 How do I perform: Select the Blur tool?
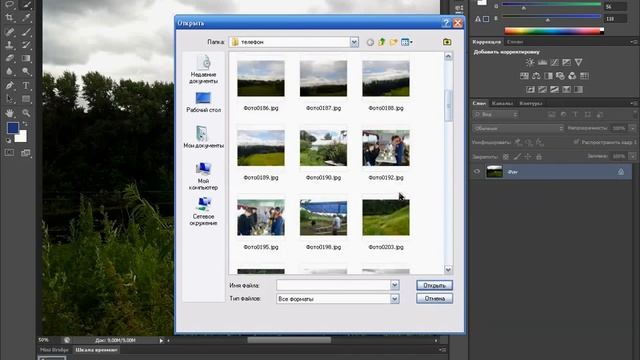pyautogui.click(x=9, y=72)
